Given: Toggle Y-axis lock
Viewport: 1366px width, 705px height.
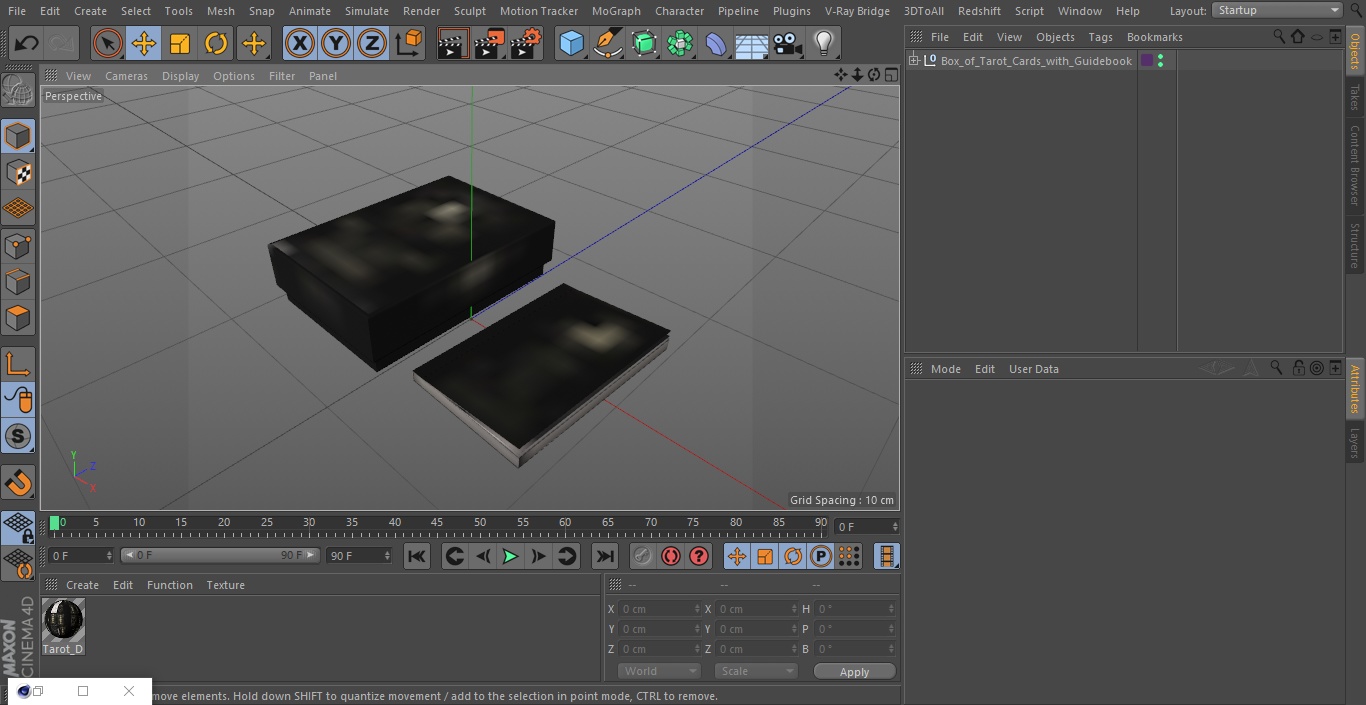Looking at the screenshot, I should tap(335, 43).
